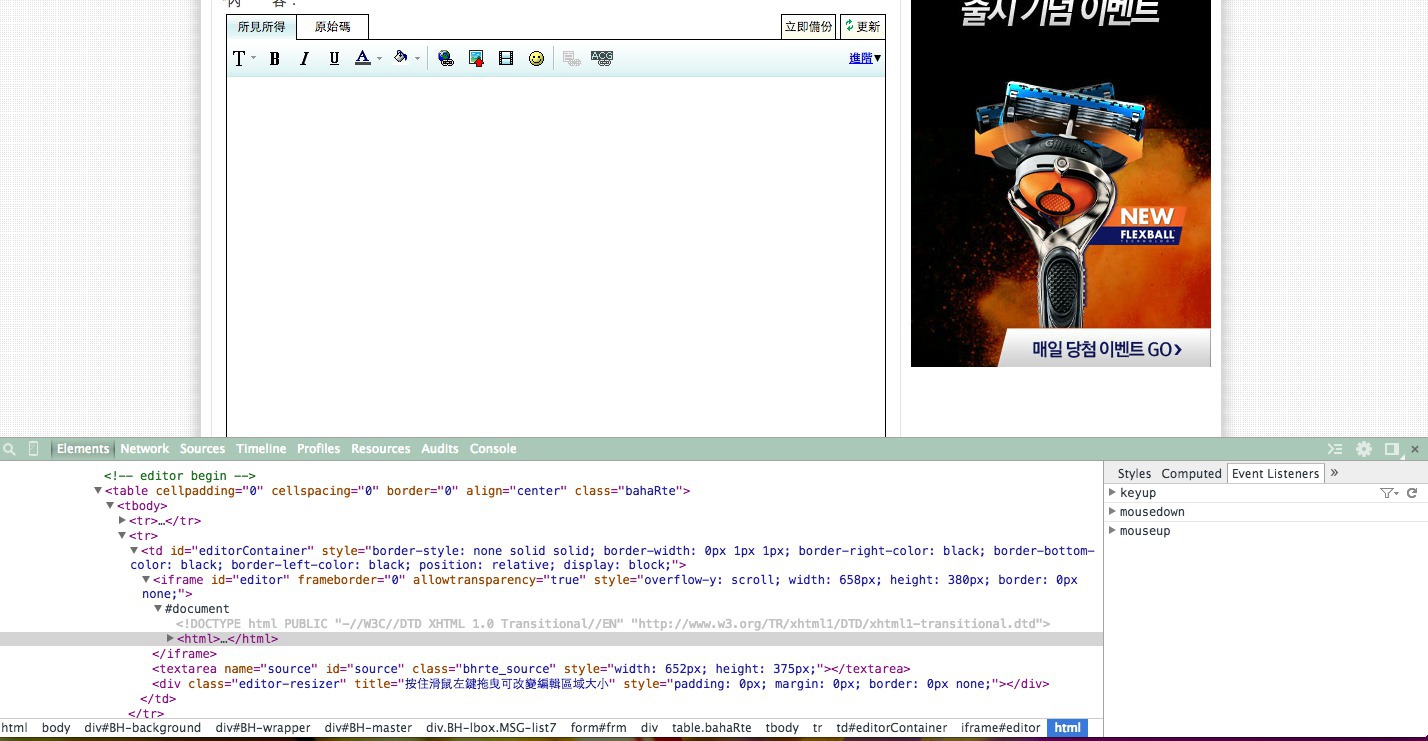Click the 立即備份 backup button
This screenshot has width=1428, height=741.
[x=808, y=27]
